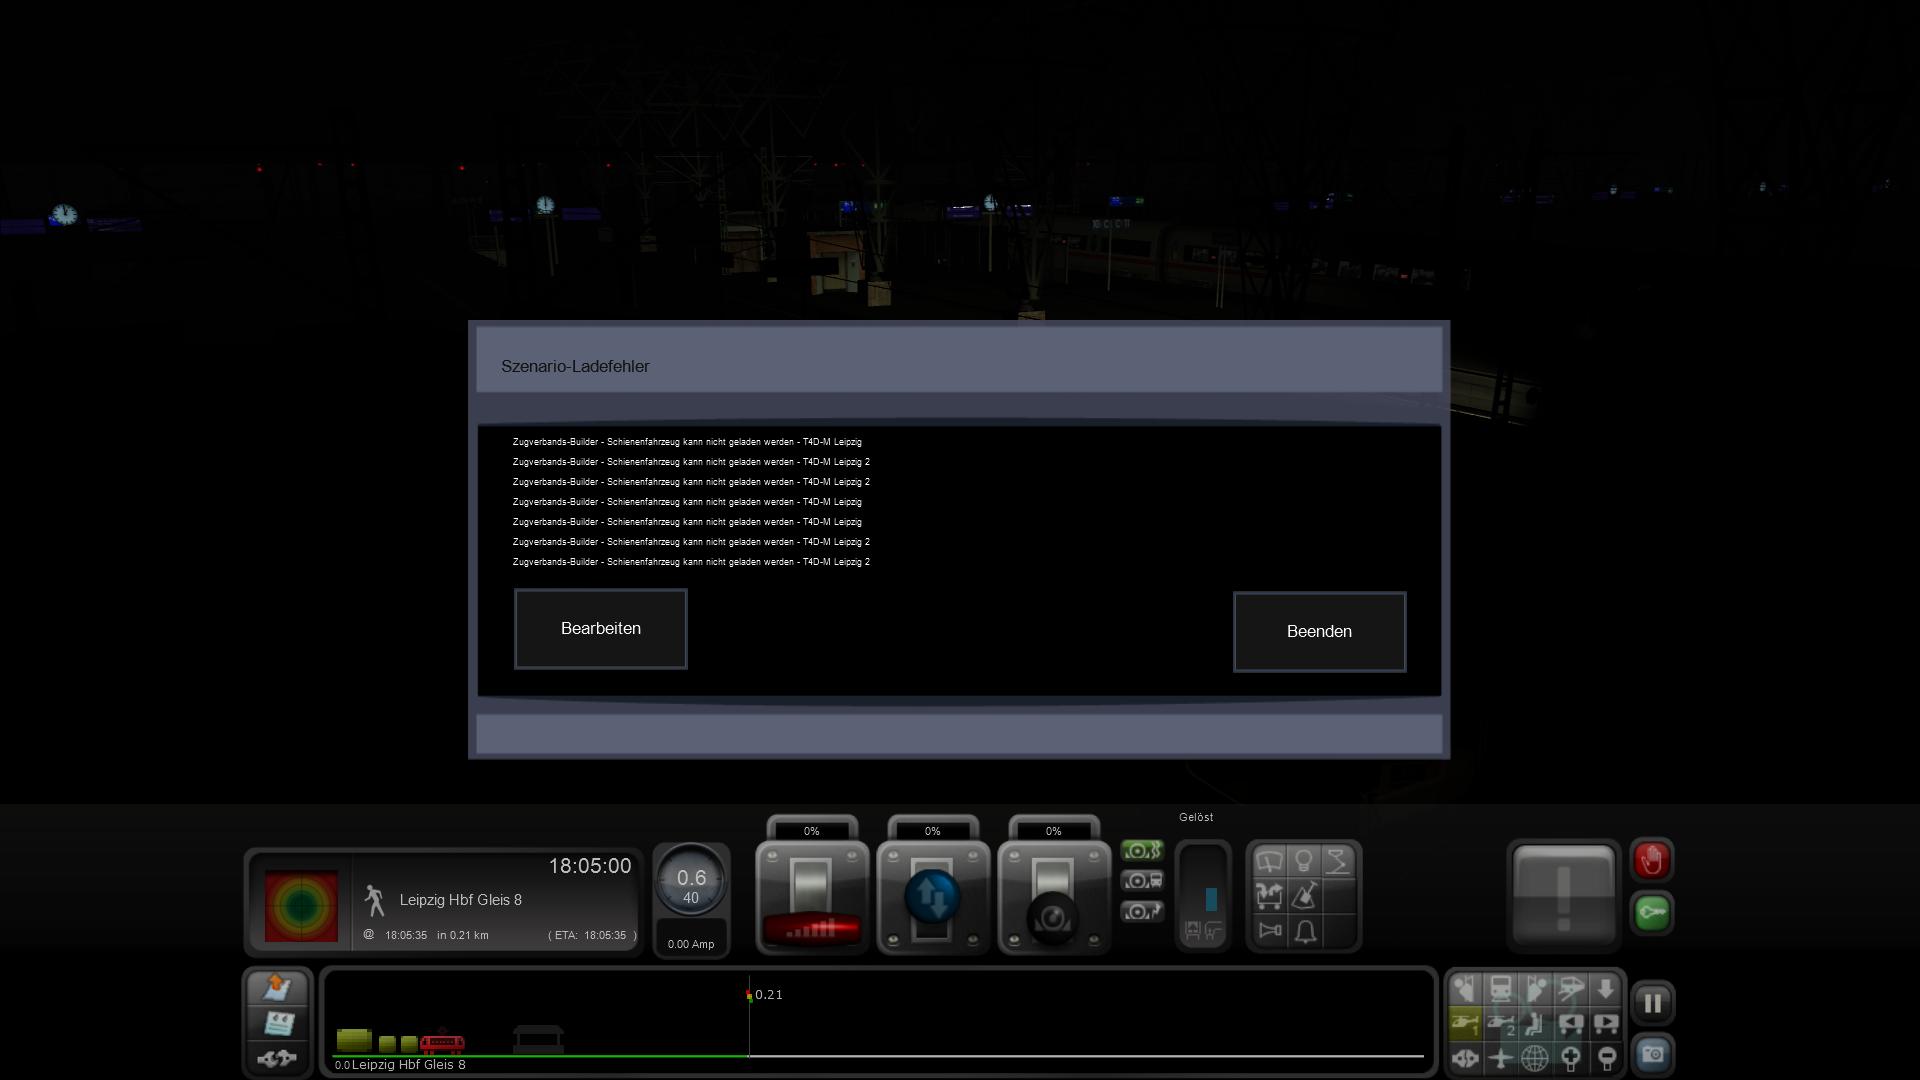Click the Bearbeiten button
The image size is (1920, 1080).
pyautogui.click(x=600, y=629)
